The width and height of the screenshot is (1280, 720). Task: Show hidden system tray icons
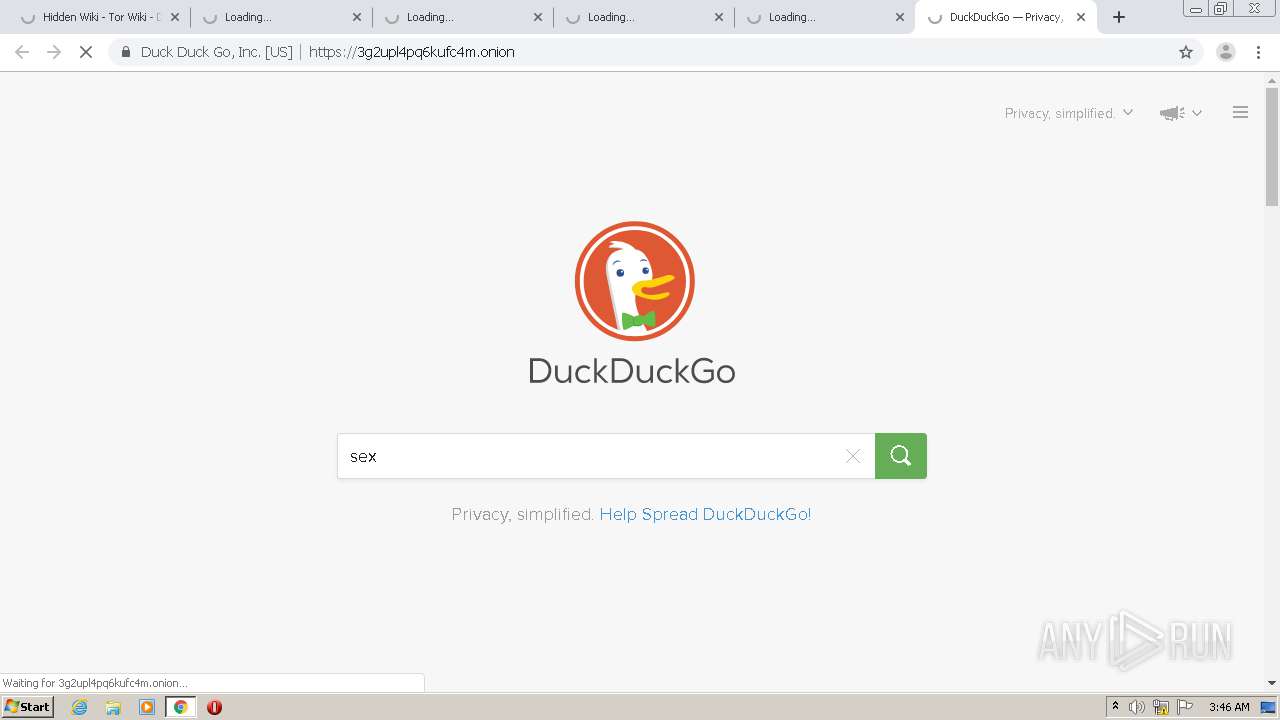[x=1115, y=707]
